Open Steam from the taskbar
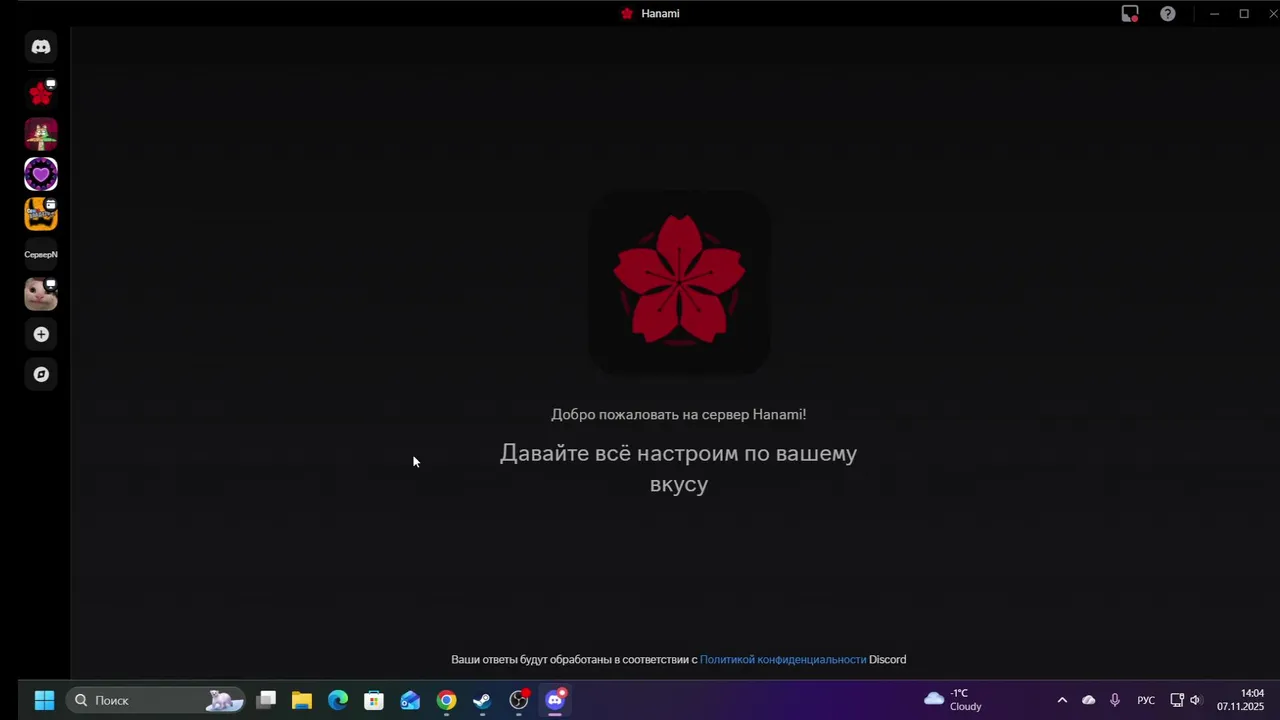The image size is (1280, 720). (x=482, y=700)
